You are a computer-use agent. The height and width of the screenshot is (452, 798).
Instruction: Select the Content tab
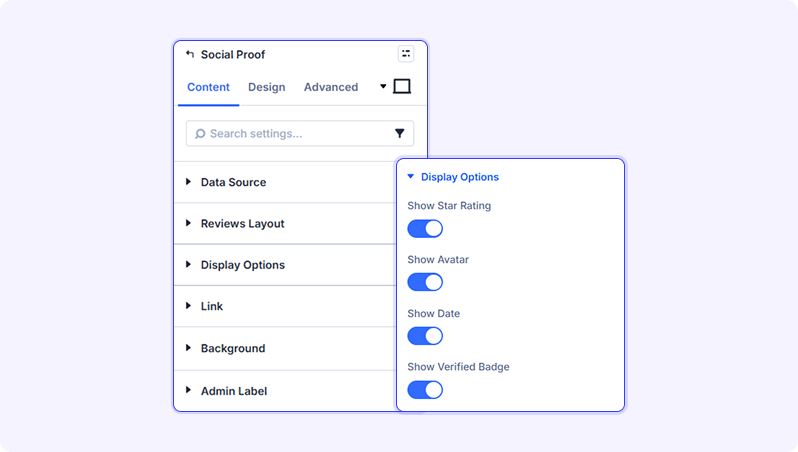208,87
